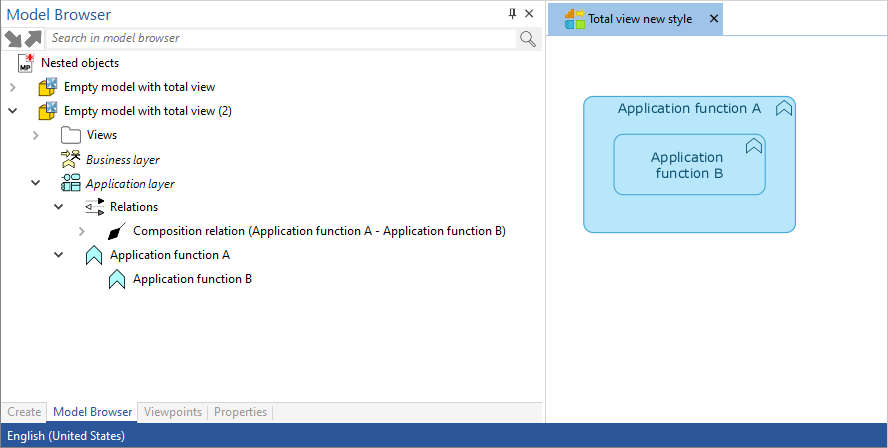Image resolution: width=888 pixels, height=448 pixels.
Task: Click the Nested objects model package icon
Action: (26, 63)
